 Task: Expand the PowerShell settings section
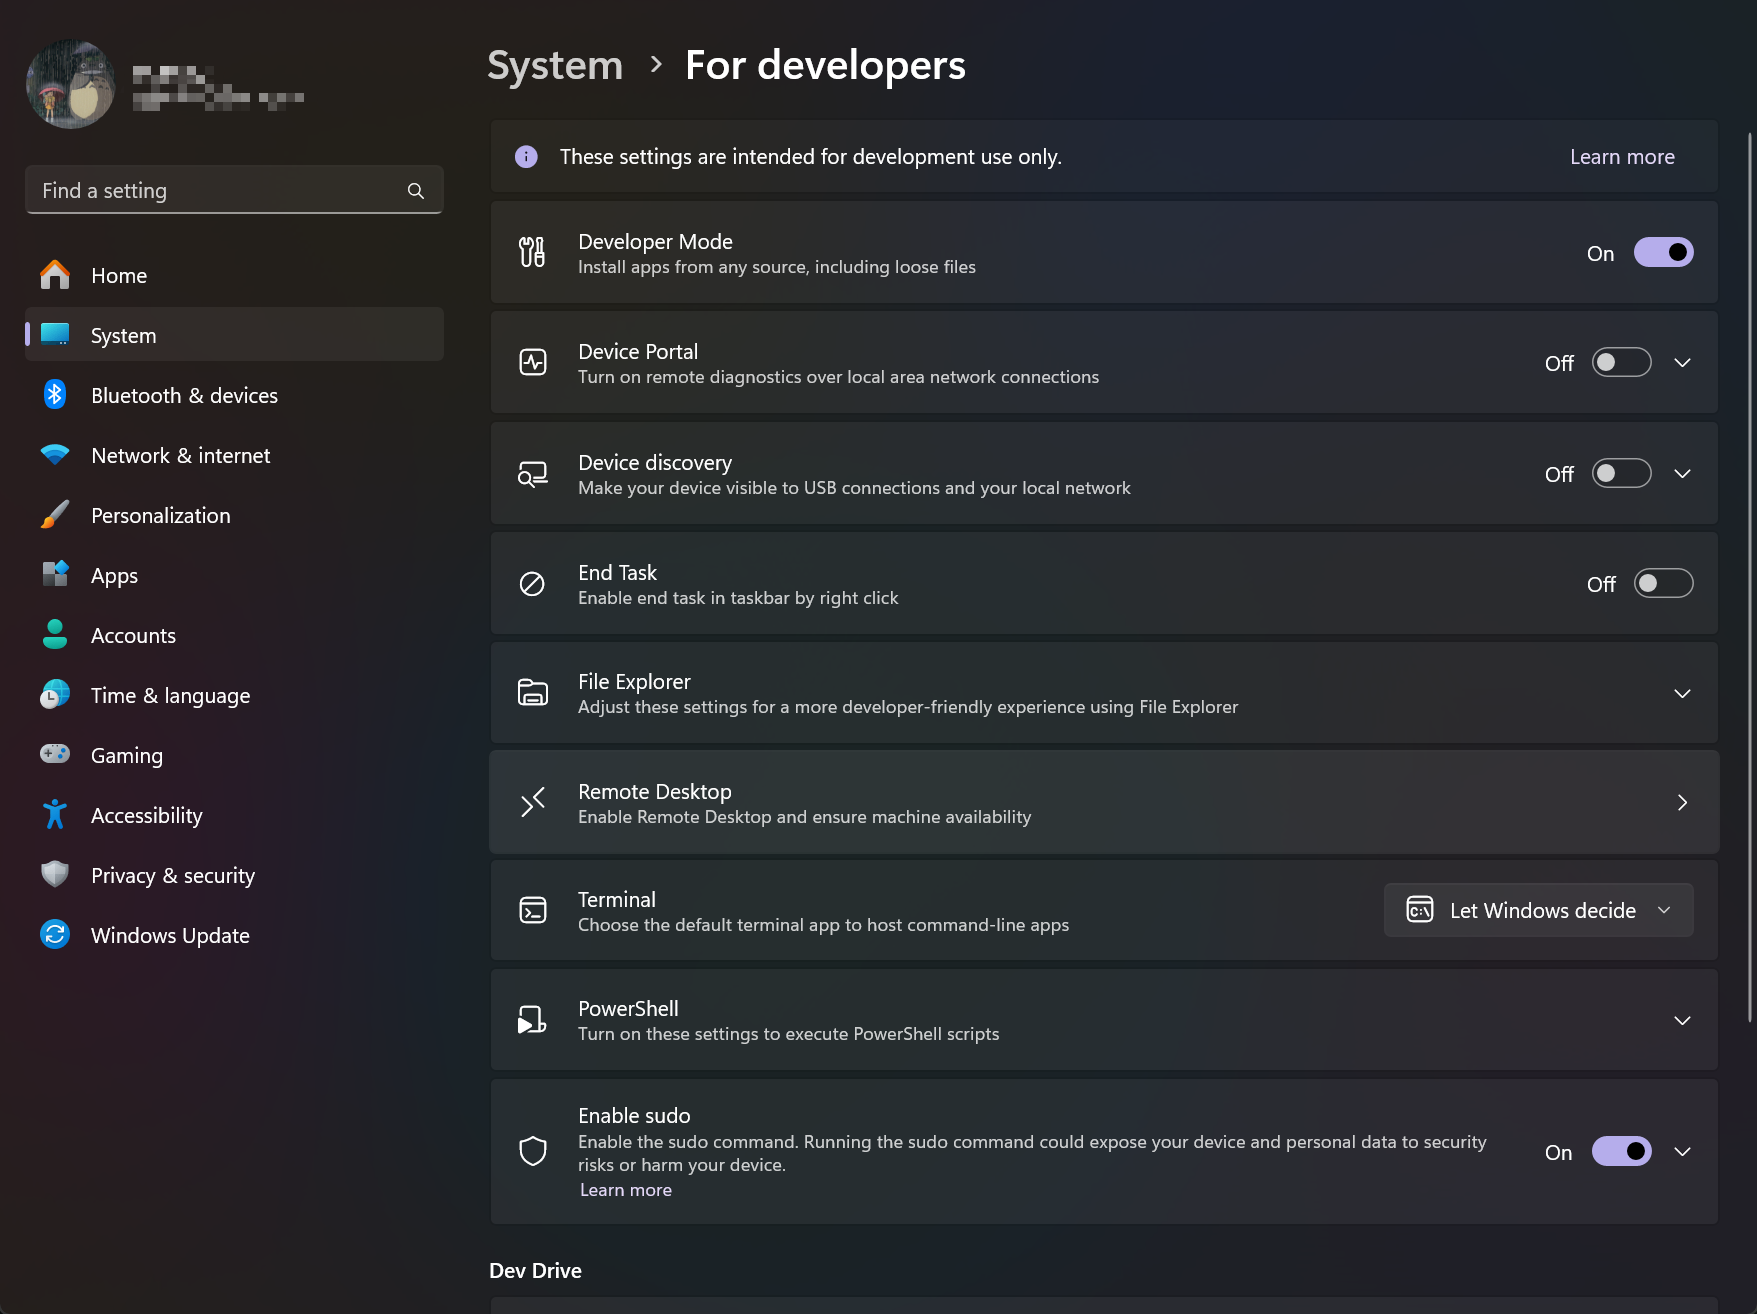click(1683, 1021)
